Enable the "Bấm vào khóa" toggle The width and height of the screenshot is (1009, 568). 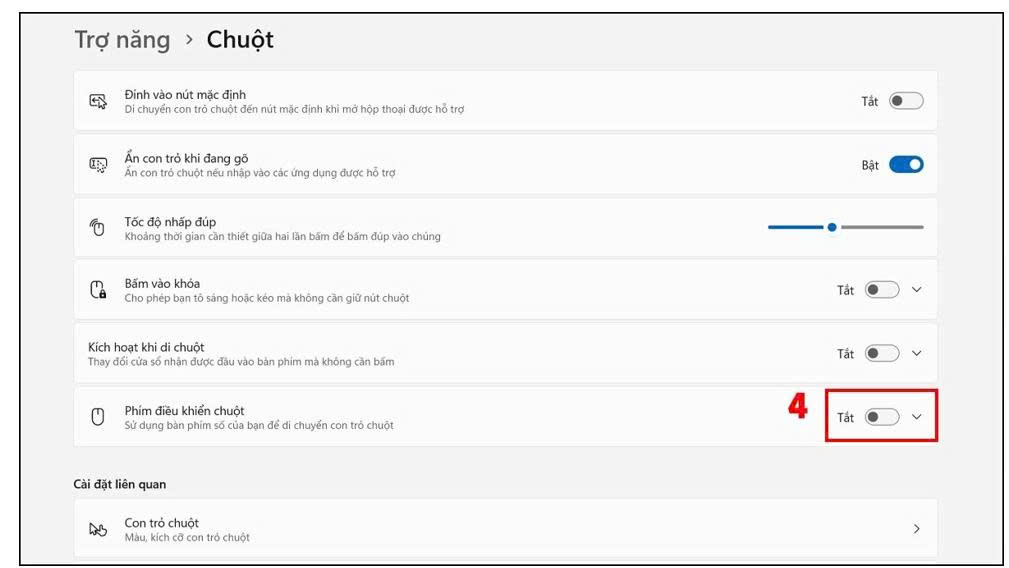tap(882, 290)
